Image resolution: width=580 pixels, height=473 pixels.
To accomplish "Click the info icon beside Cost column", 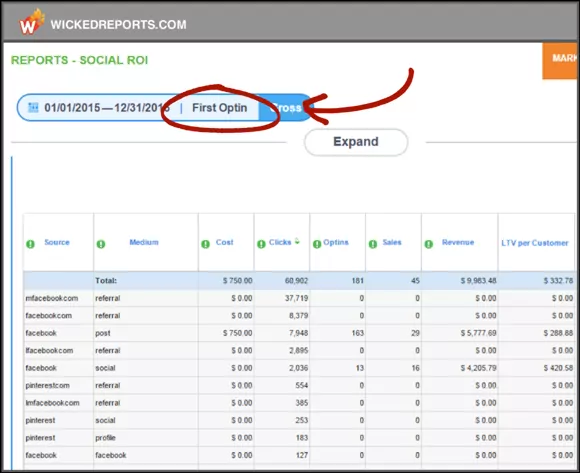I will point(205,244).
